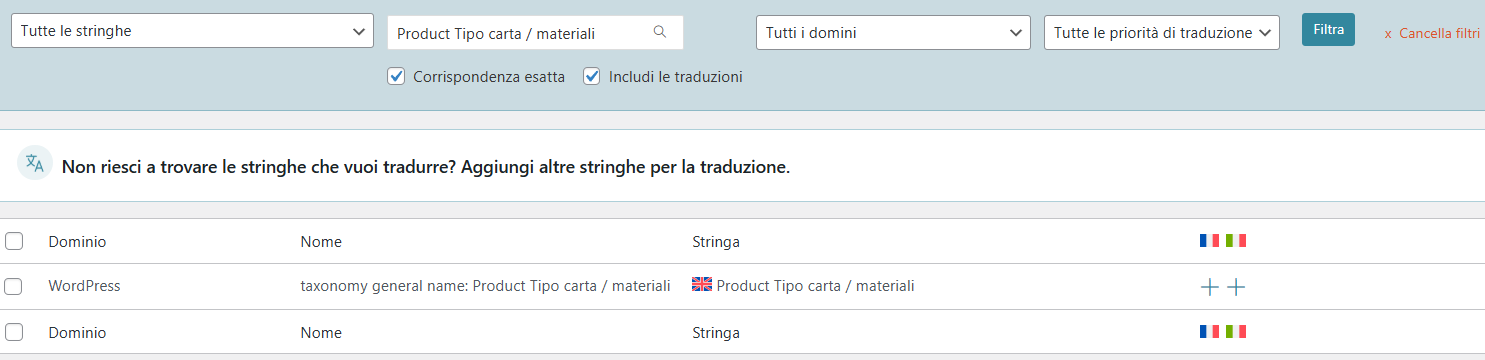Viewport: 1485px width, 360px height.
Task: Tick the select-all checkbox in the footer row
Action: [x=13, y=332]
